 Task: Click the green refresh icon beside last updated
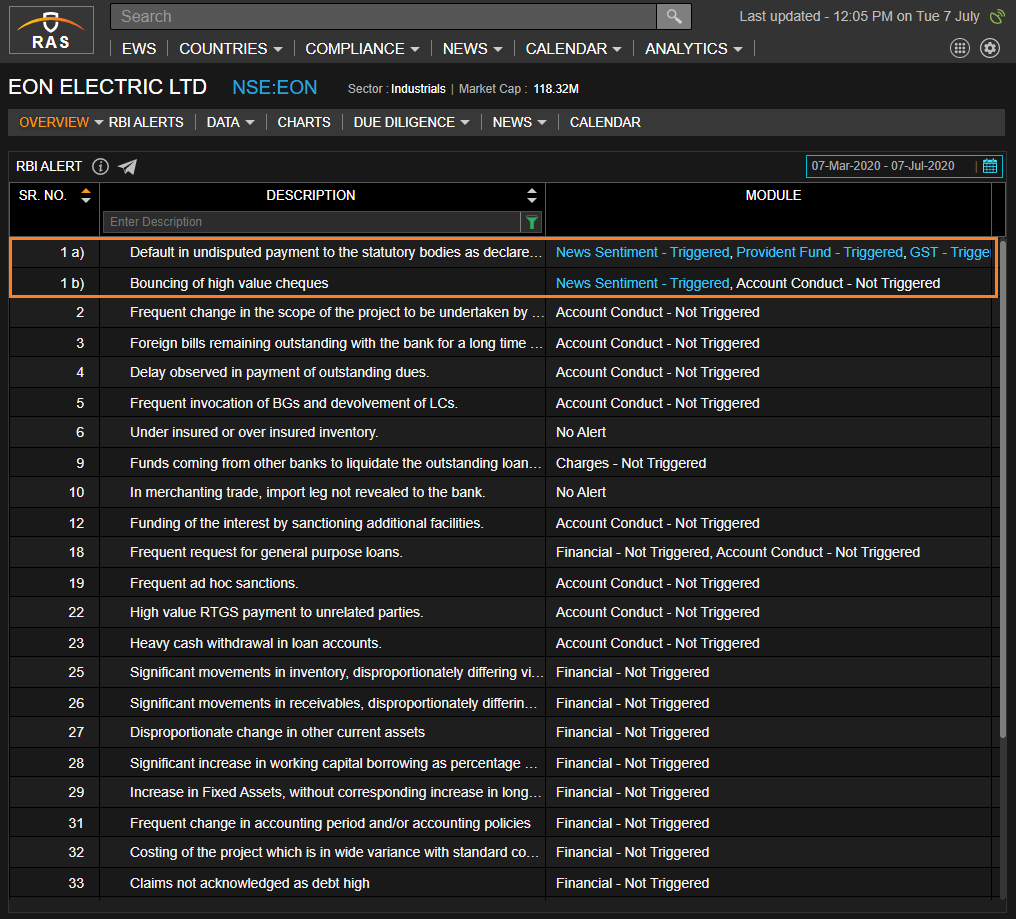(996, 16)
